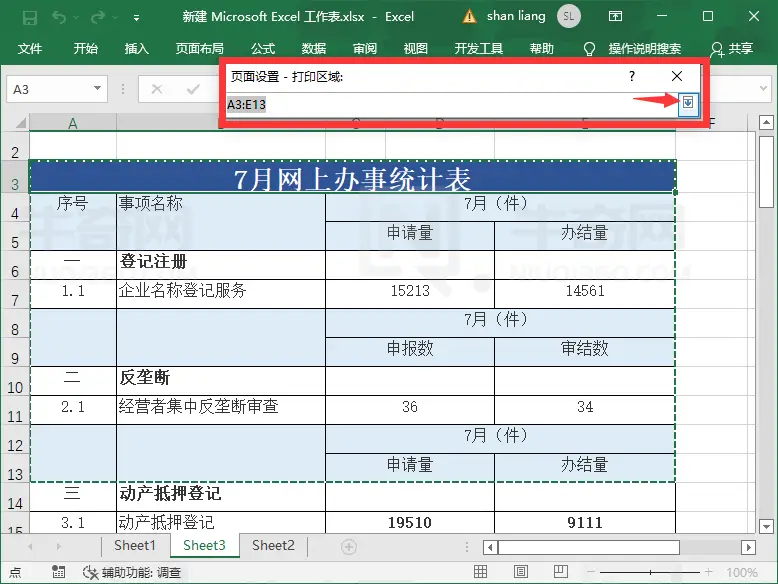Click vertical scrollbar down arrow
This screenshot has width=778, height=584.
766,526
